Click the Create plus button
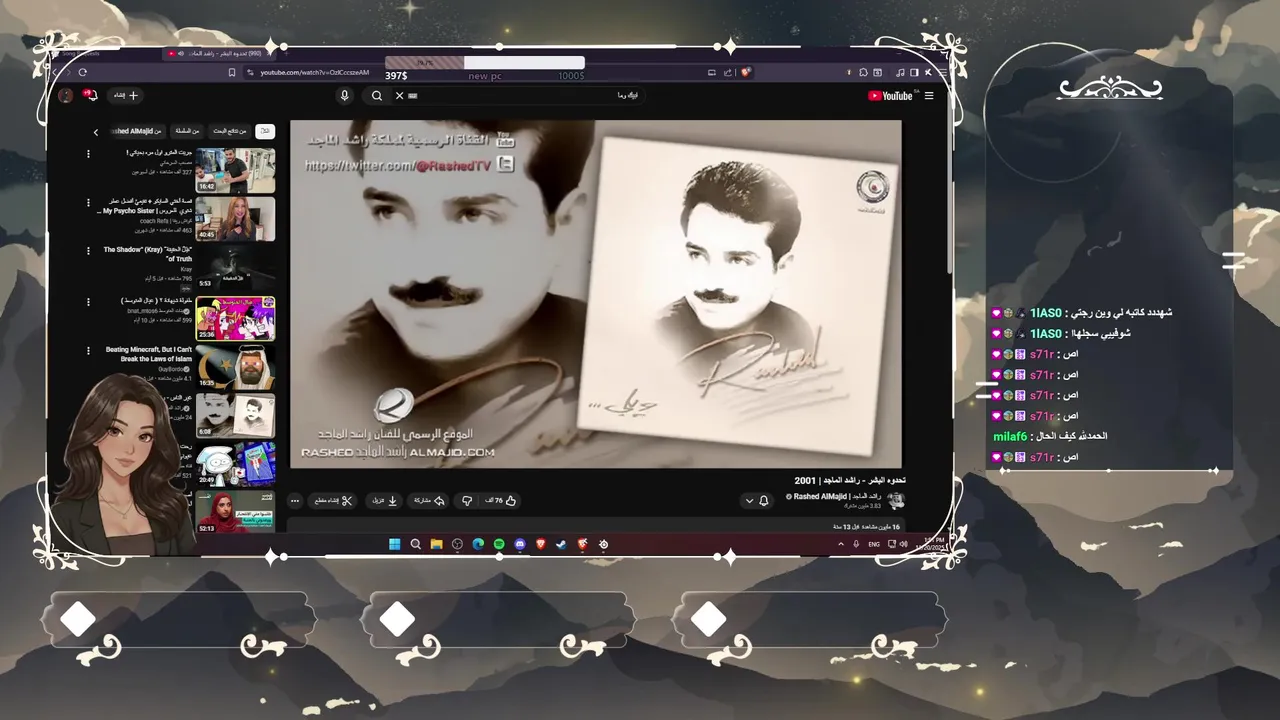 125,95
